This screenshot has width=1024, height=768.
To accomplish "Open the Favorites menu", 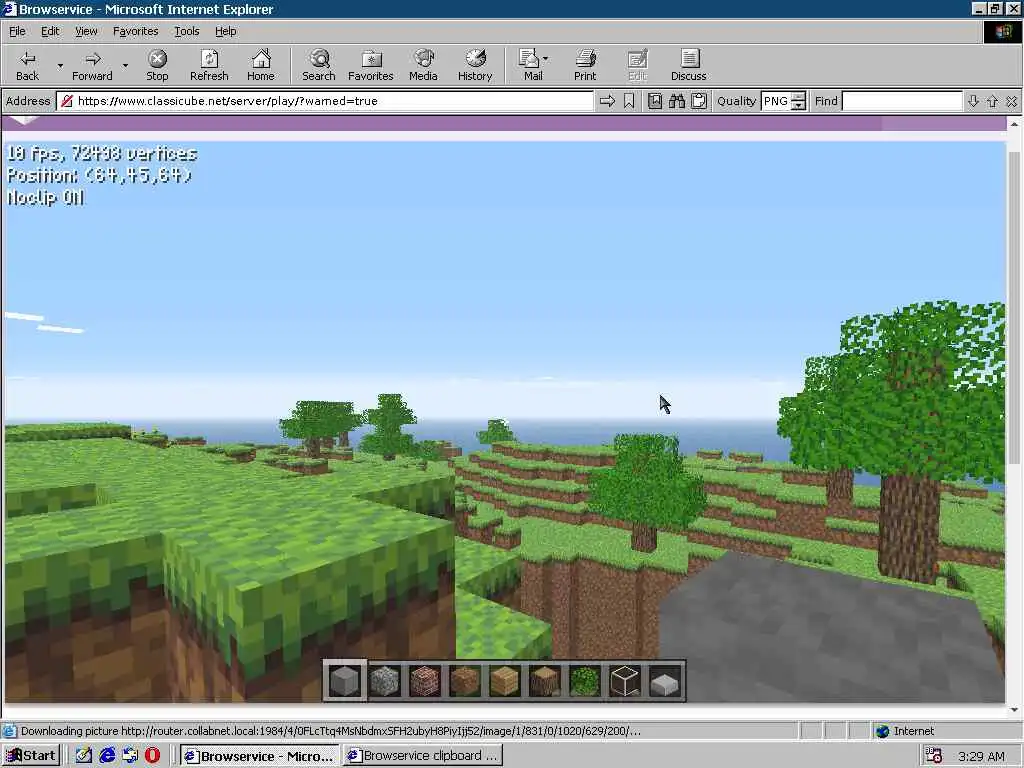I will (x=135, y=31).
